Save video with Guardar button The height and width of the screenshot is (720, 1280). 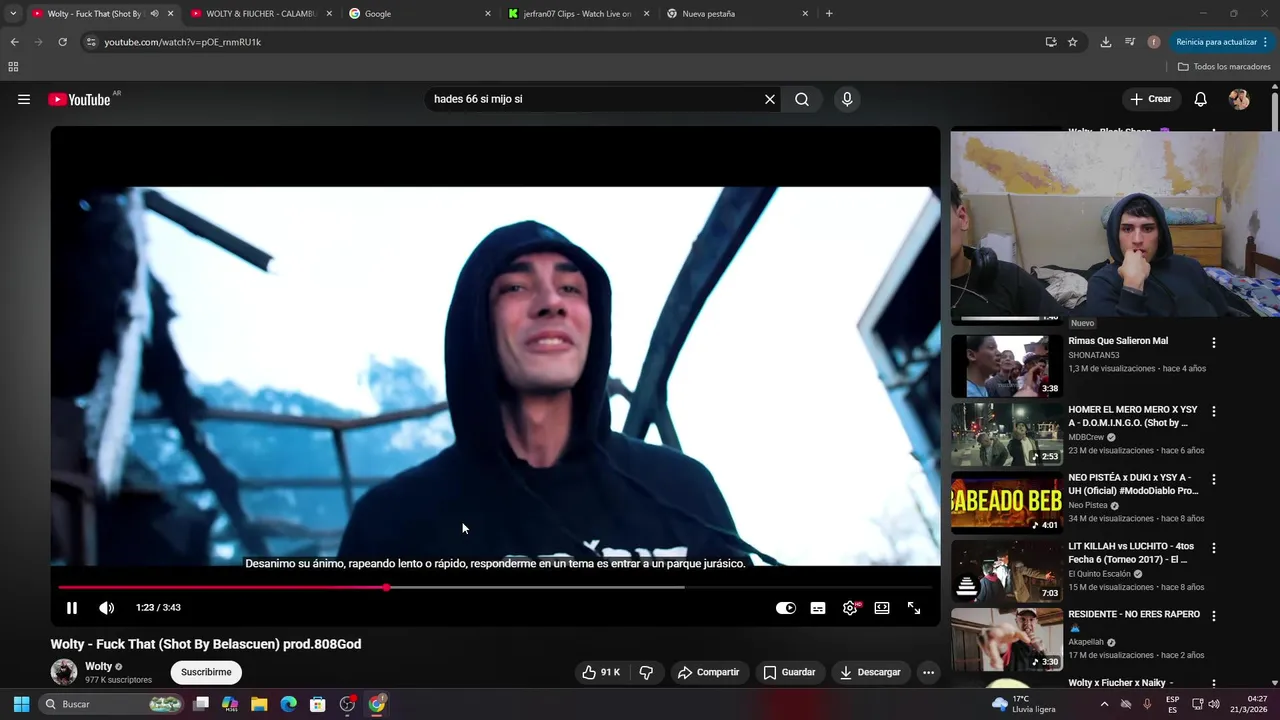tap(789, 672)
